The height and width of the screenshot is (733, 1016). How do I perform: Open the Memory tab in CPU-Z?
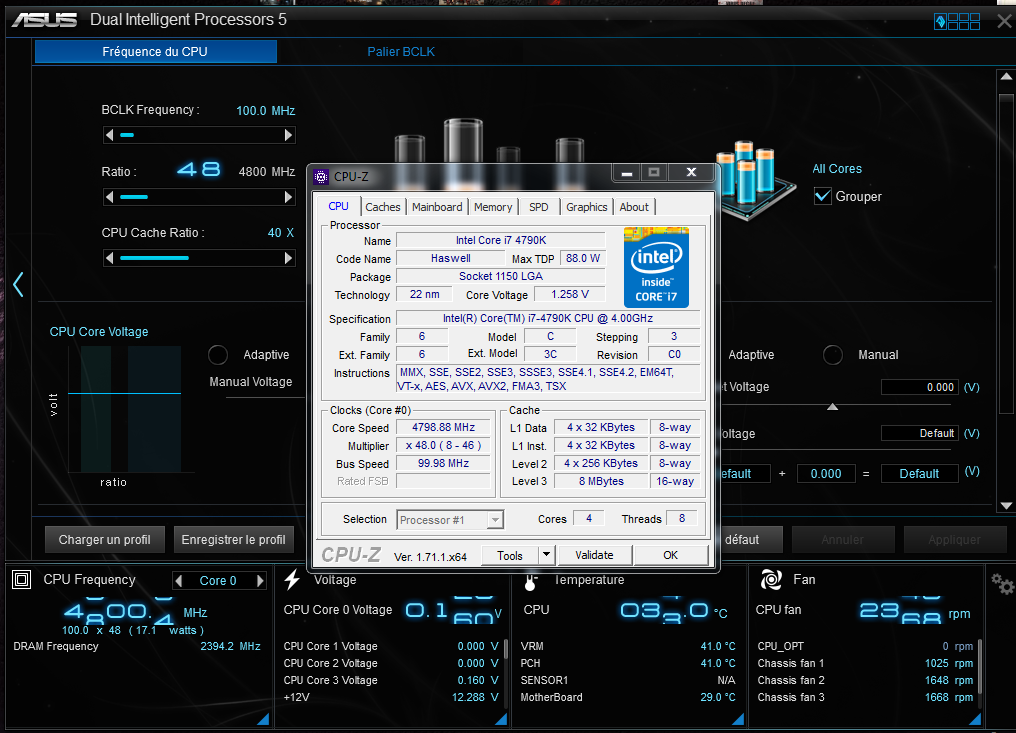[493, 207]
